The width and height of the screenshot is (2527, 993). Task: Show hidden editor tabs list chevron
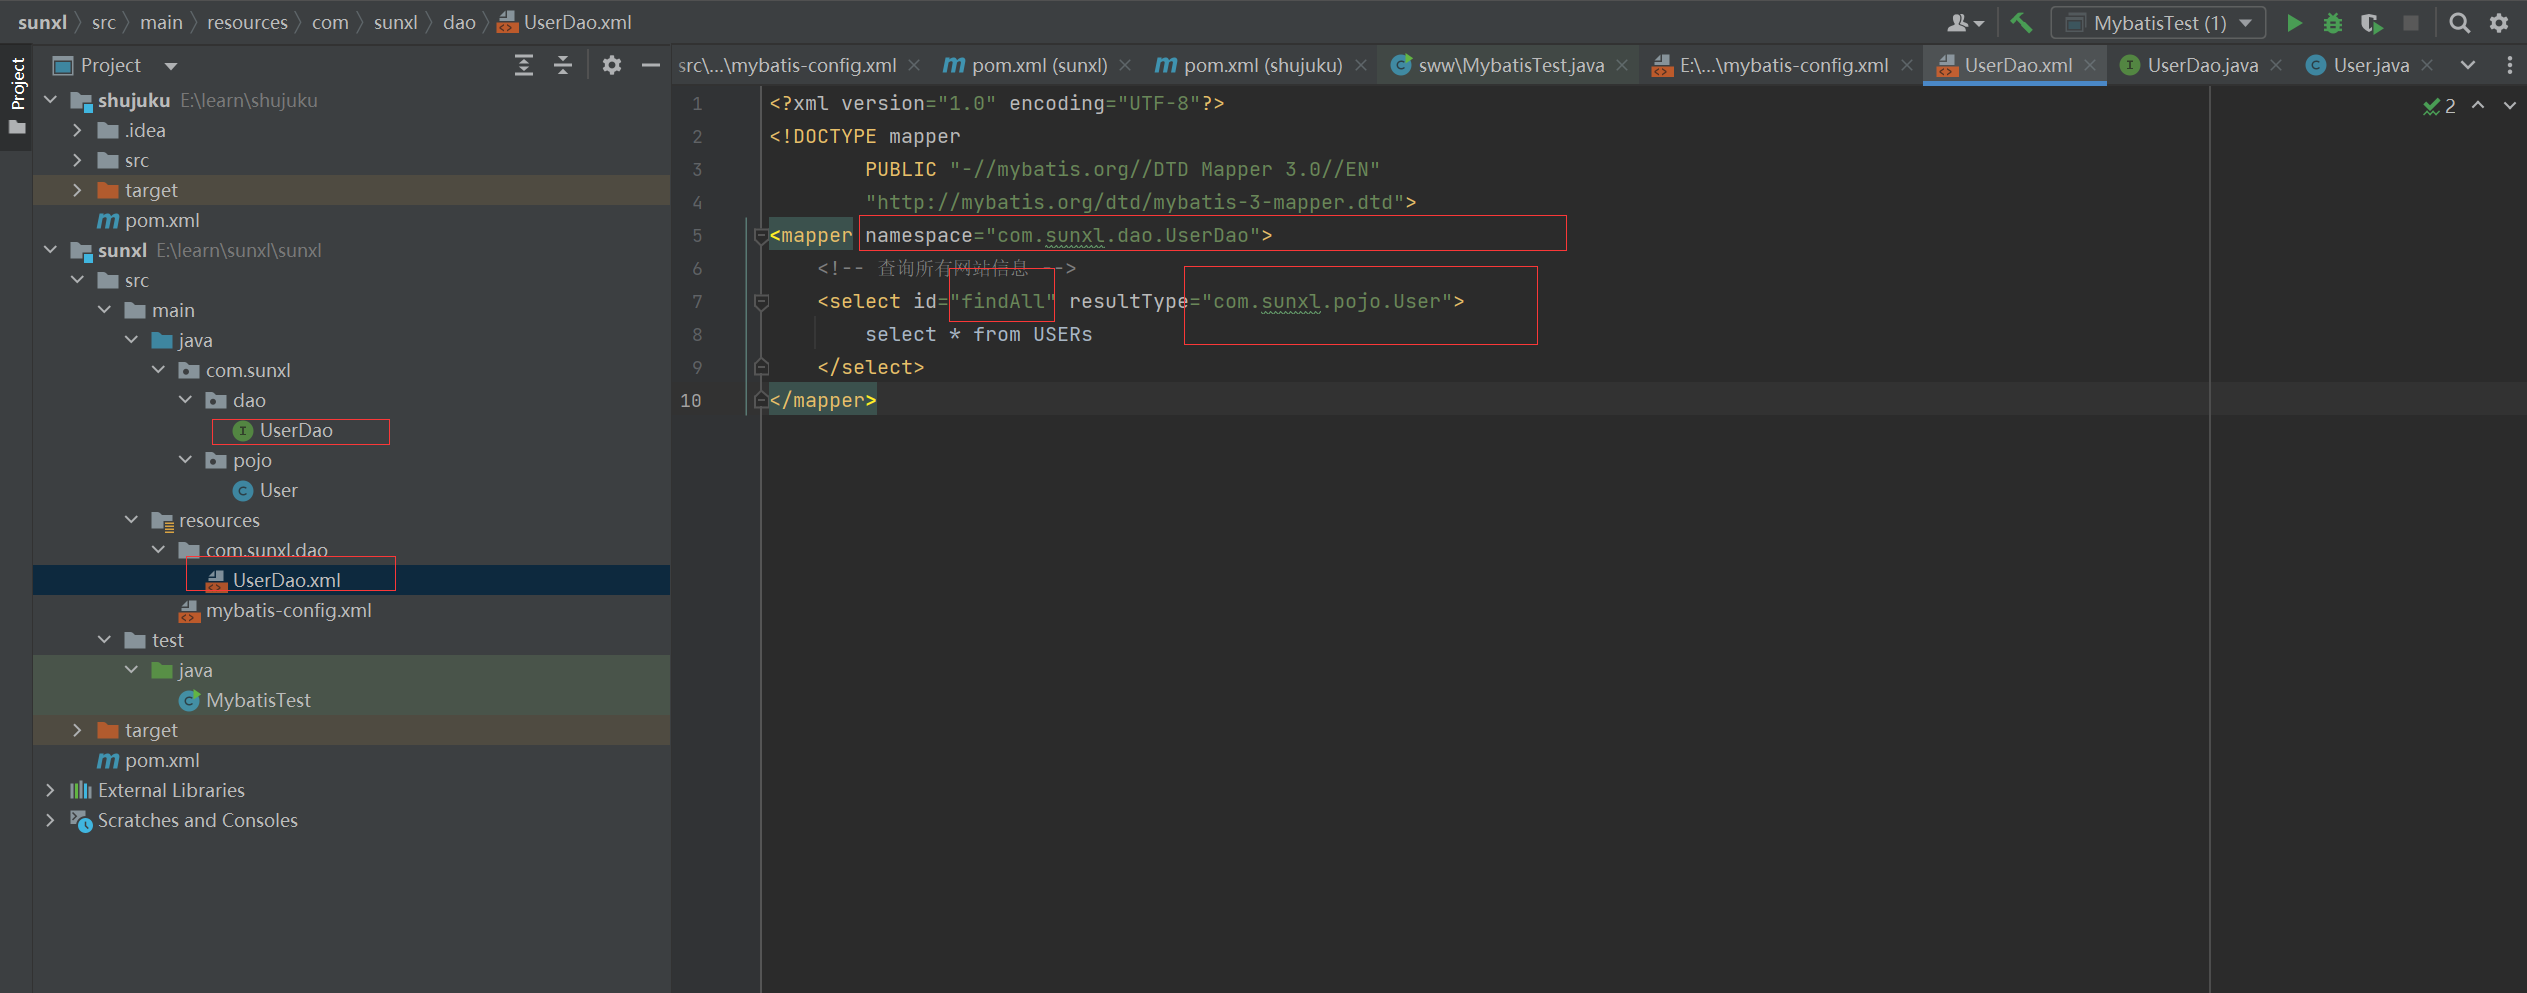click(2468, 66)
